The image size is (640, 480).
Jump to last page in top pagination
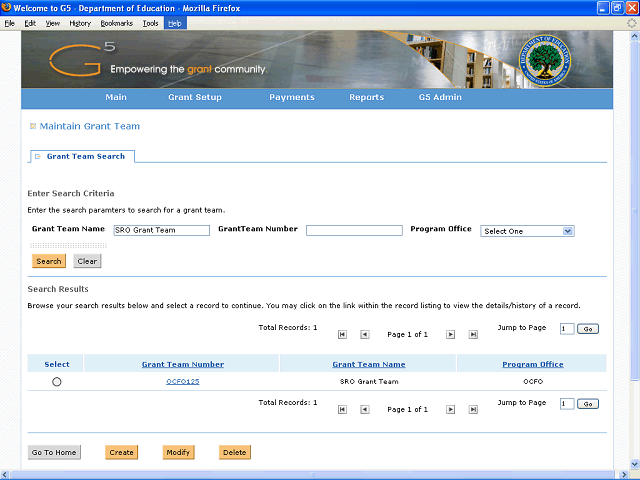coord(473,335)
